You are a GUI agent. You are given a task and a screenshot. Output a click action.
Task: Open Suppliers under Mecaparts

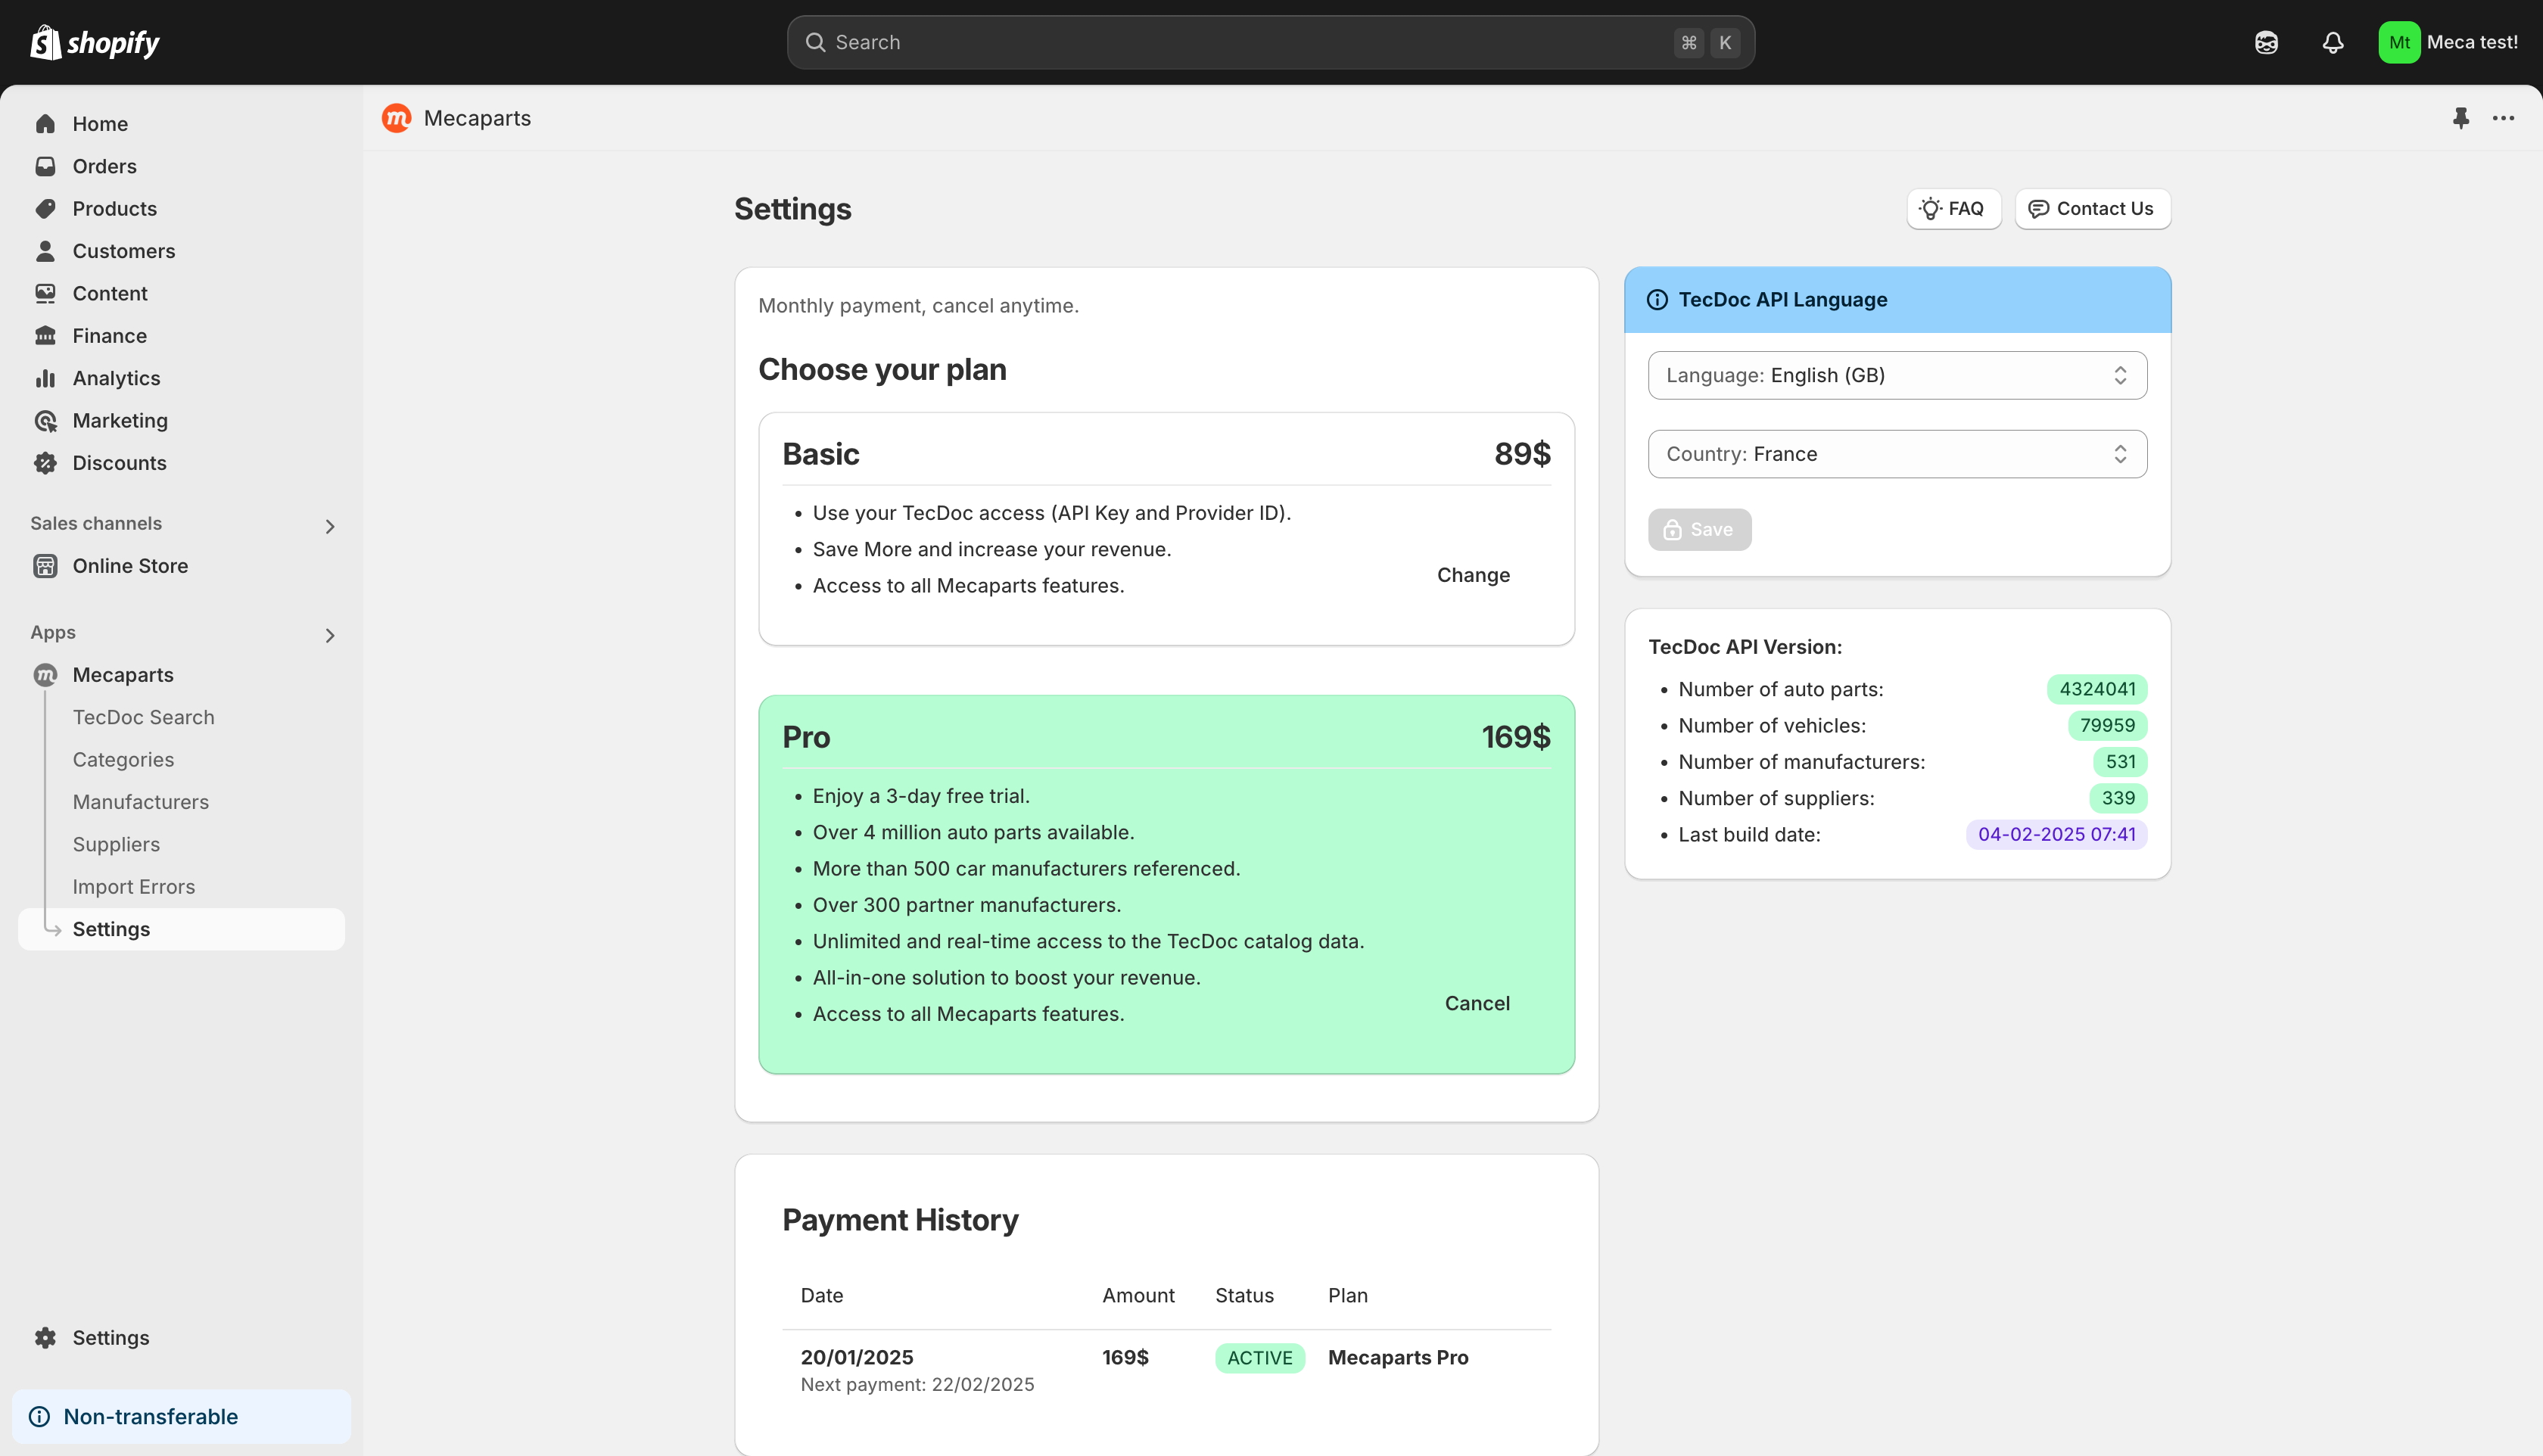click(x=116, y=845)
